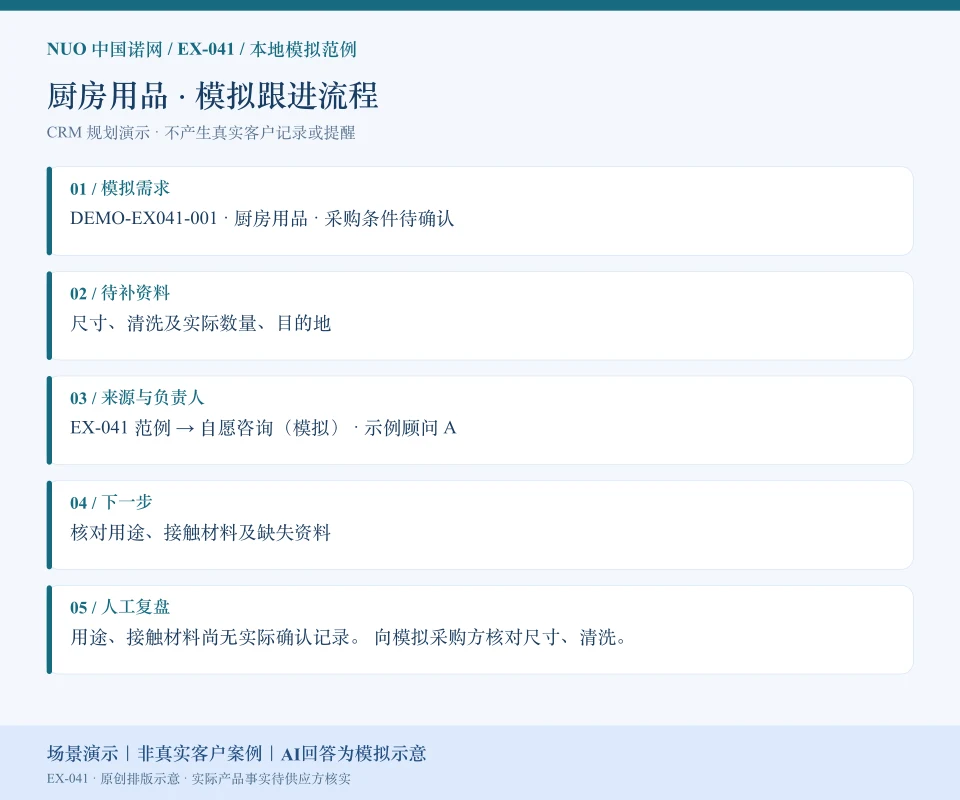Click the breadcrumb text 'NUO 中国诺网 / EX-041 / 本地模拟范例'
The width and height of the screenshot is (960, 800).
[x=201, y=49]
